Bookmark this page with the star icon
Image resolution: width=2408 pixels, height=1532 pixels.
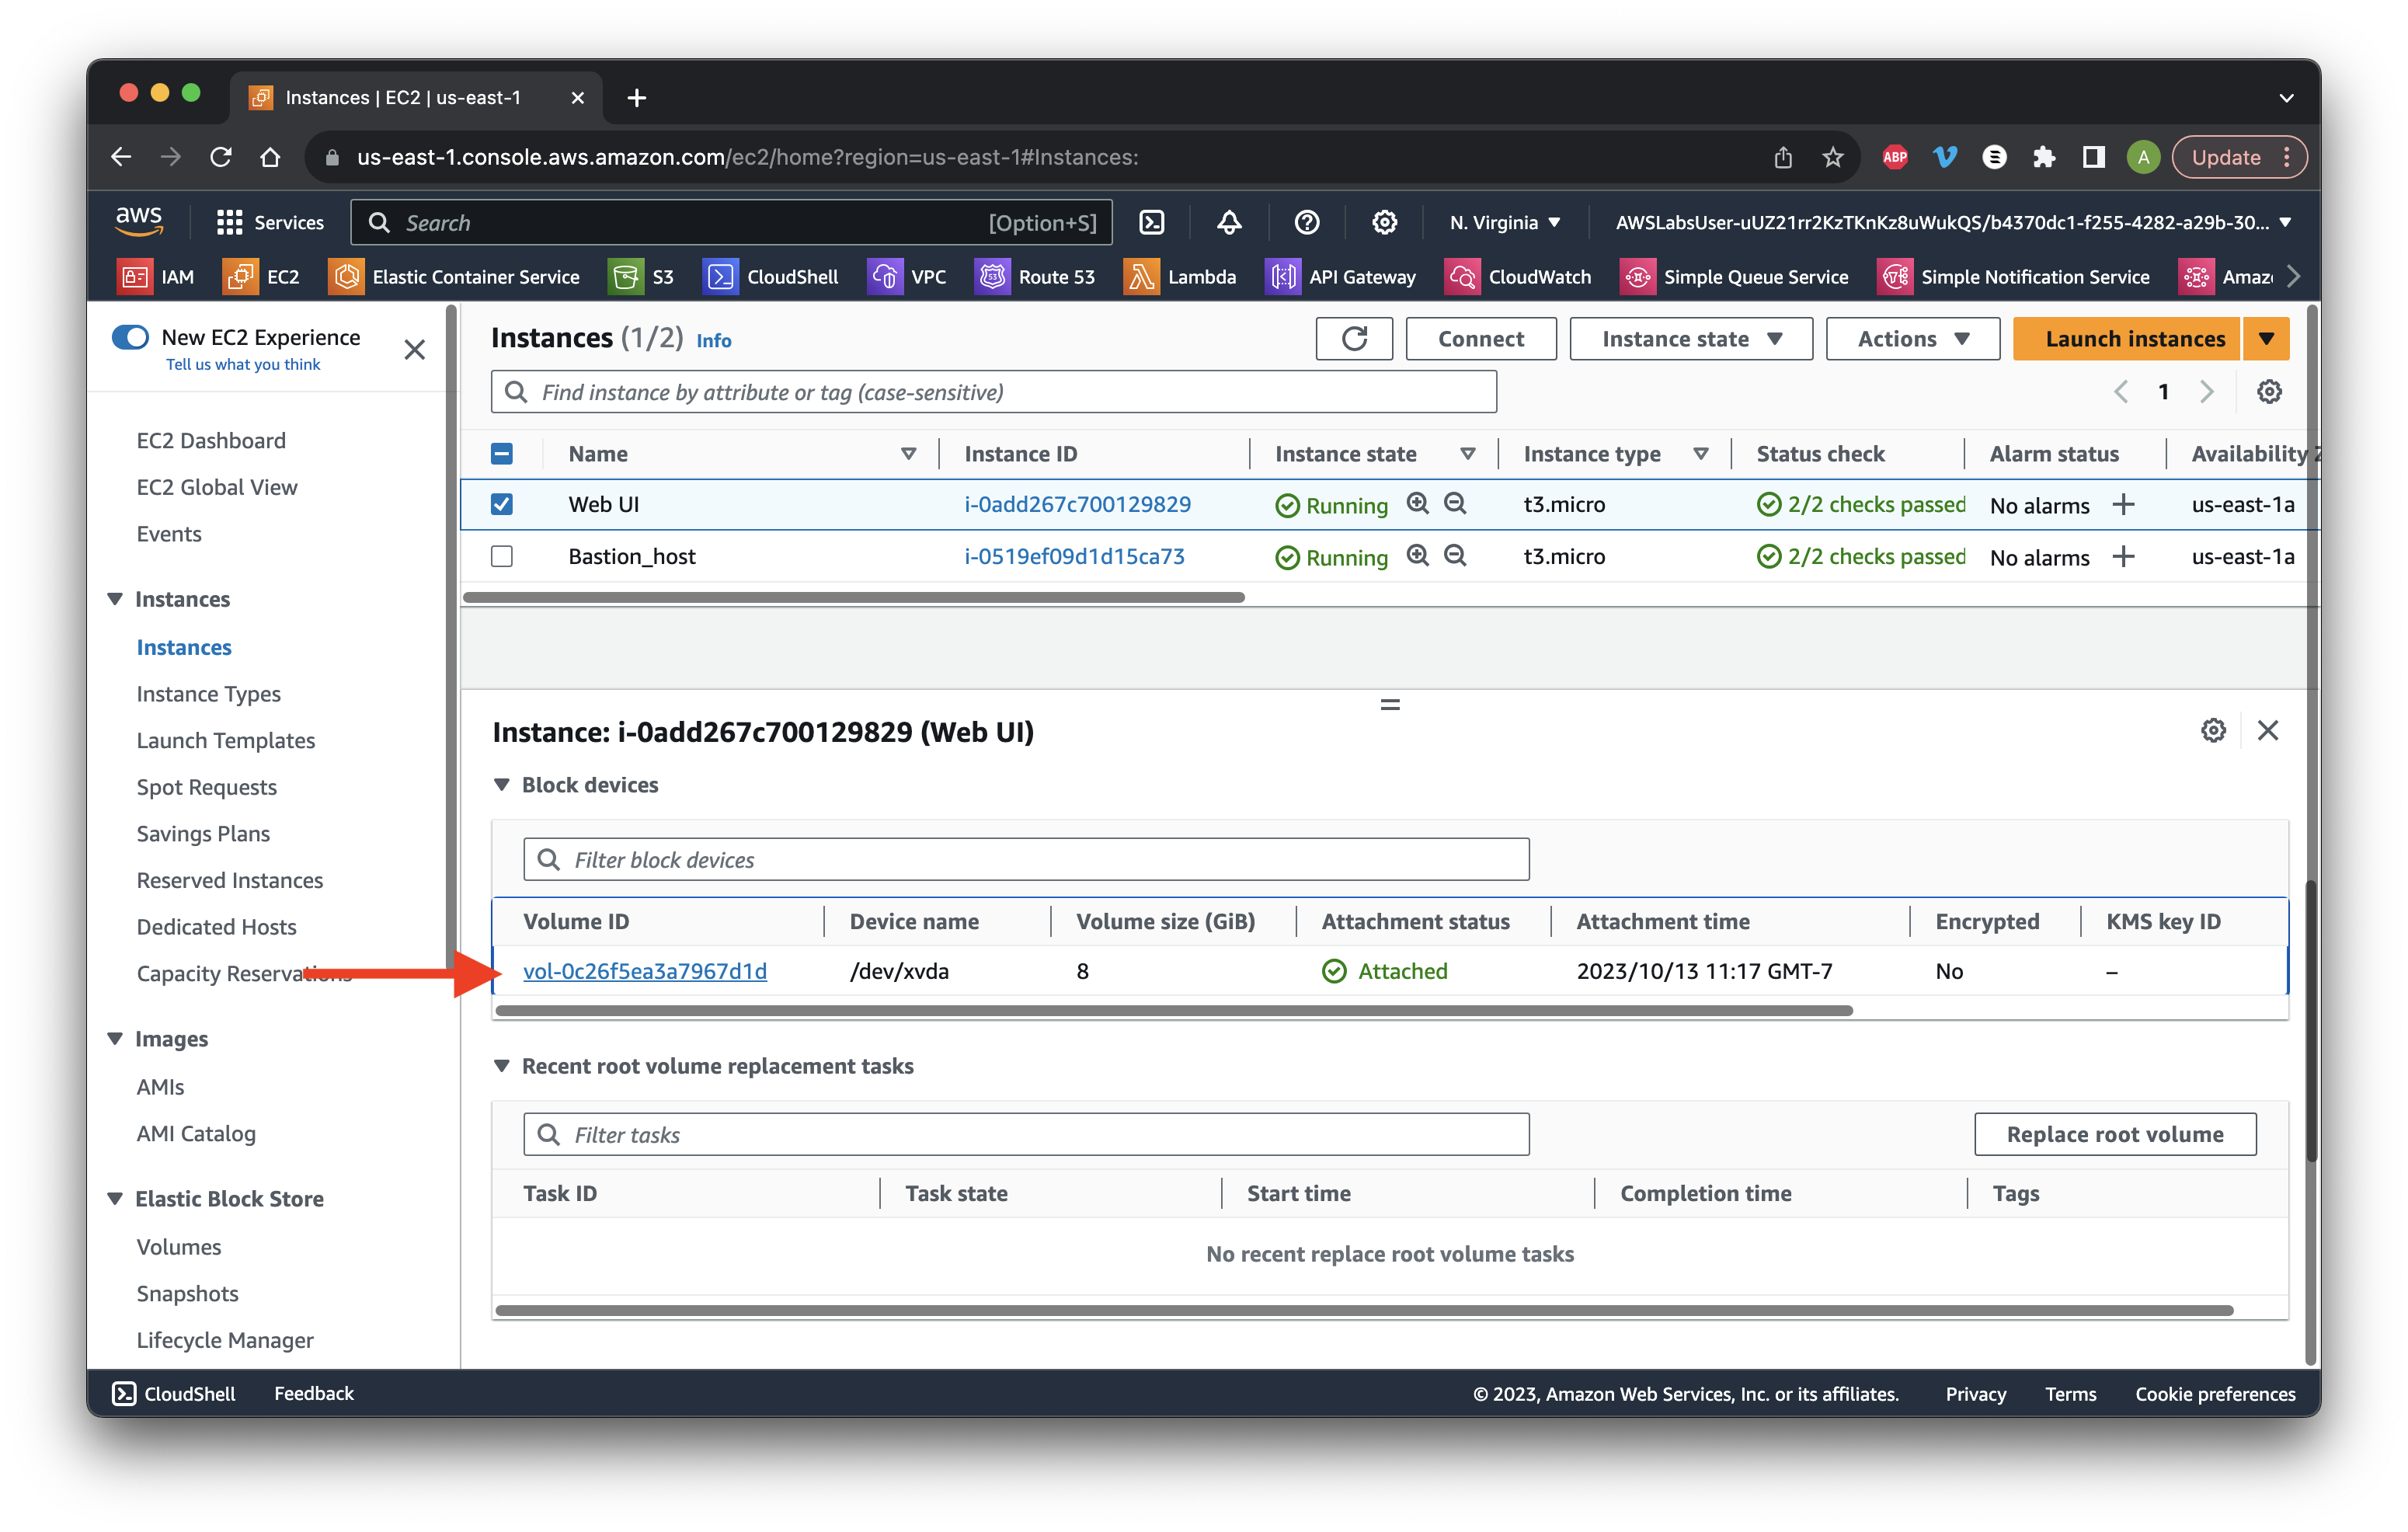pyautogui.click(x=1832, y=157)
